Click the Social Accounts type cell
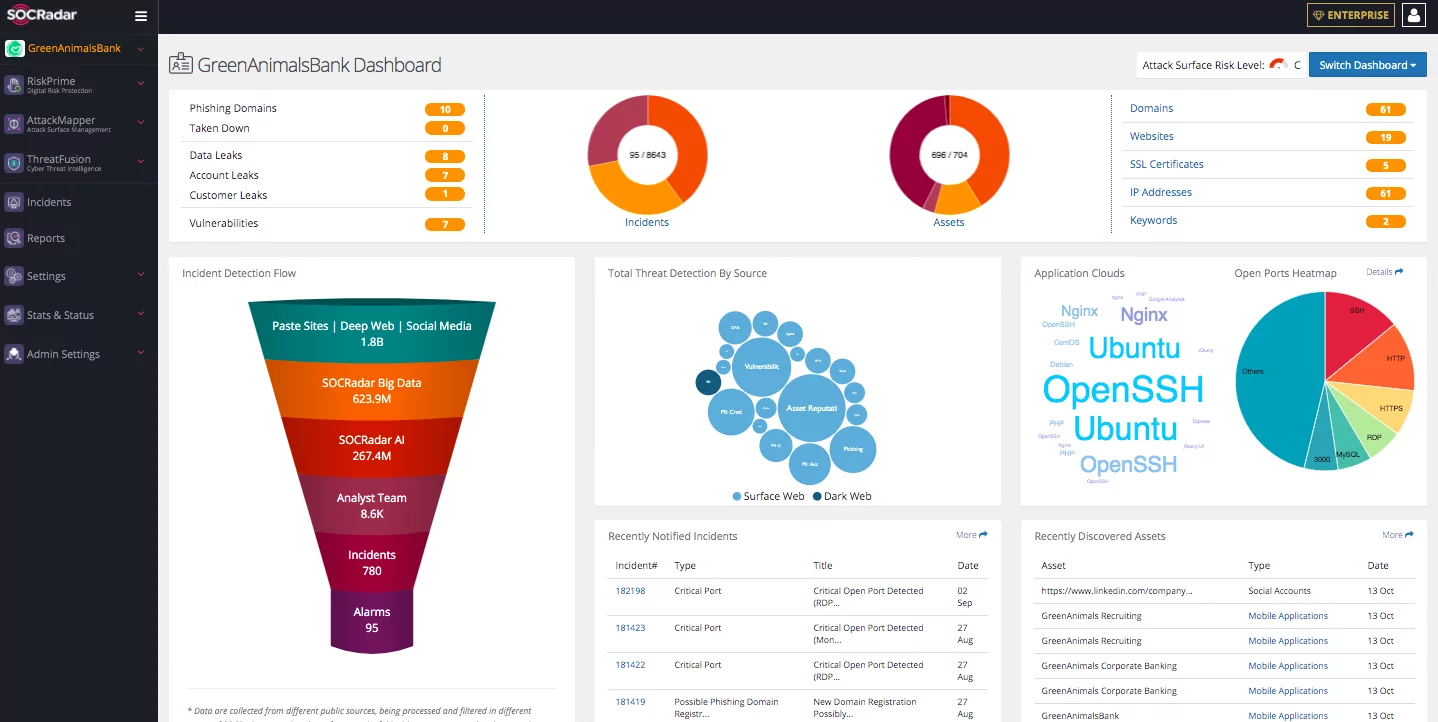Image resolution: width=1438 pixels, height=722 pixels. tap(1279, 591)
